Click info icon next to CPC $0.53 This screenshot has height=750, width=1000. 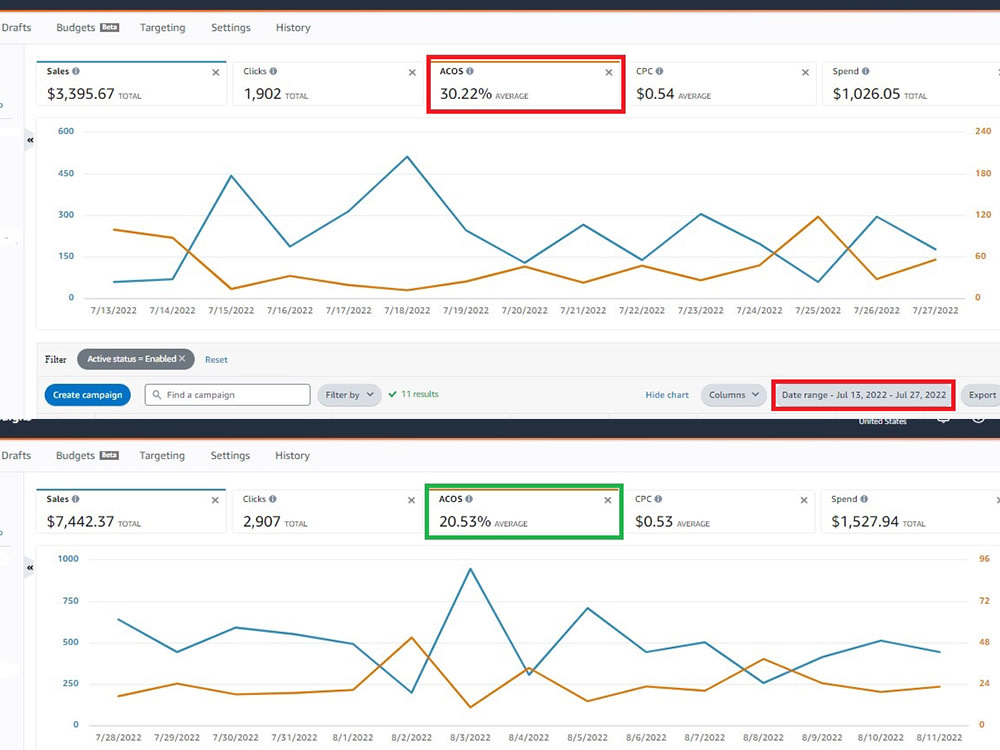pos(658,499)
